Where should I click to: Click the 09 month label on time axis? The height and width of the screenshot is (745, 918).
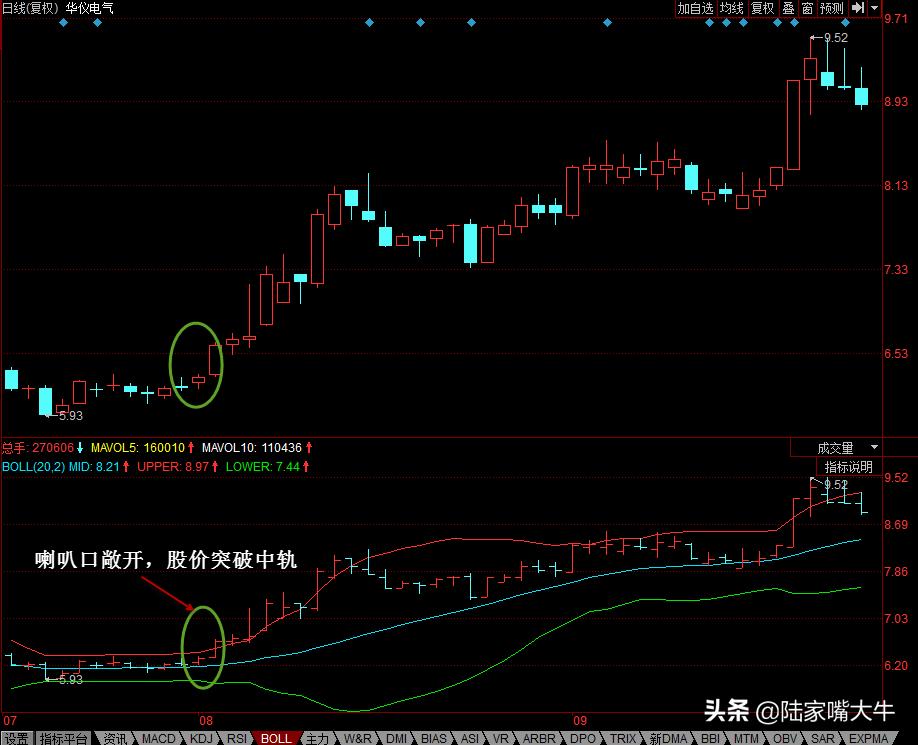(x=580, y=720)
